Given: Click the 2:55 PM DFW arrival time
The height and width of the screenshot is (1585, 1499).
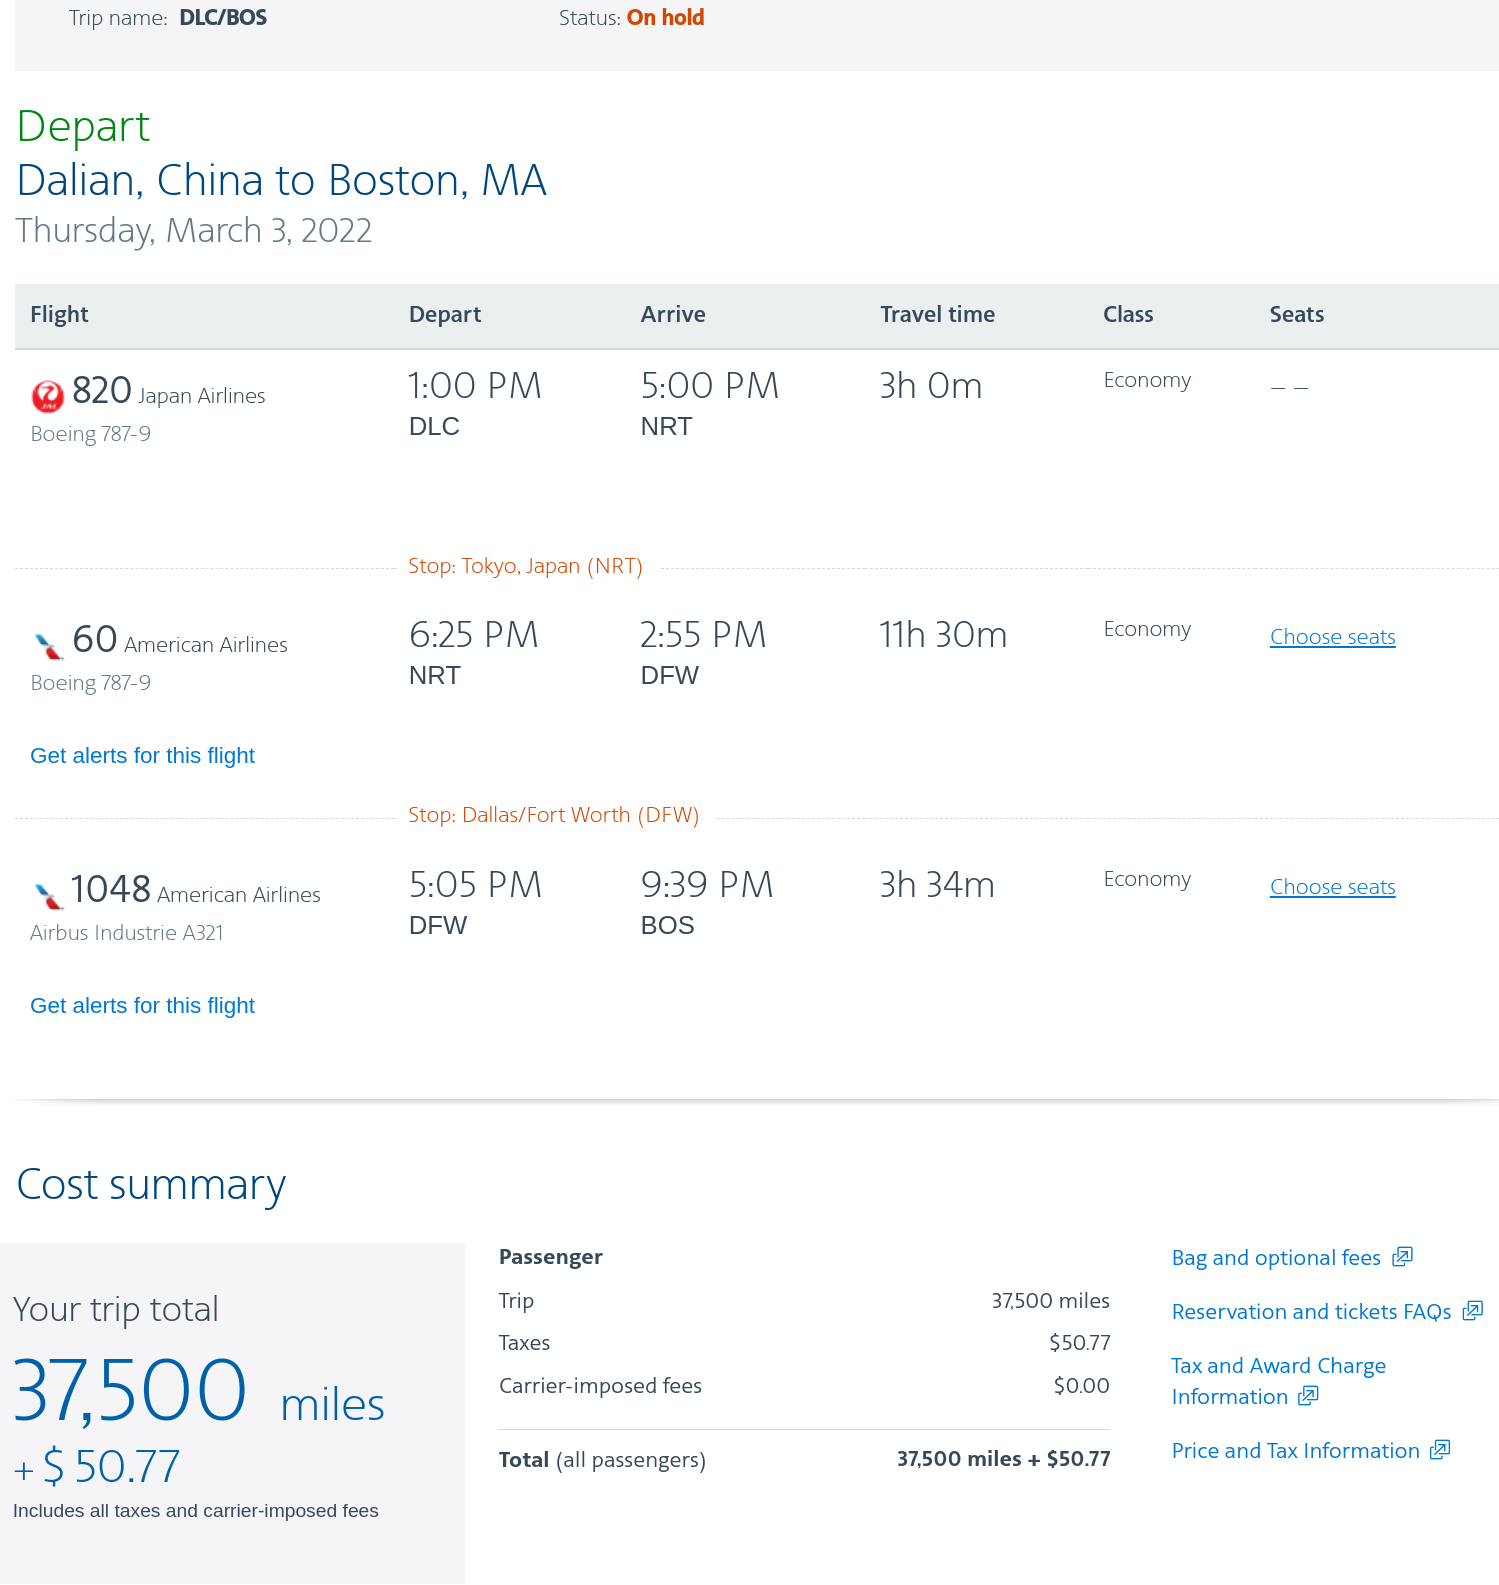Looking at the screenshot, I should (703, 652).
